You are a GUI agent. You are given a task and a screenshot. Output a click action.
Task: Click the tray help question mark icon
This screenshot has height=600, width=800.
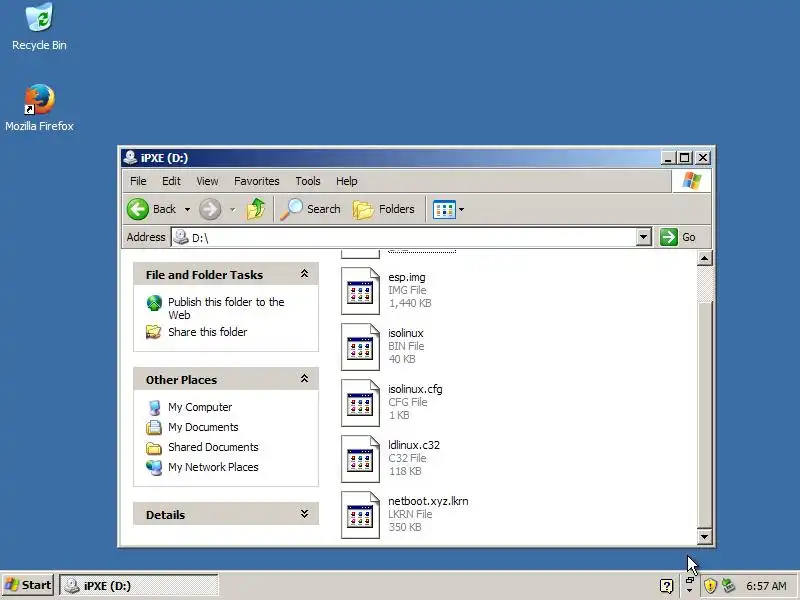point(666,586)
